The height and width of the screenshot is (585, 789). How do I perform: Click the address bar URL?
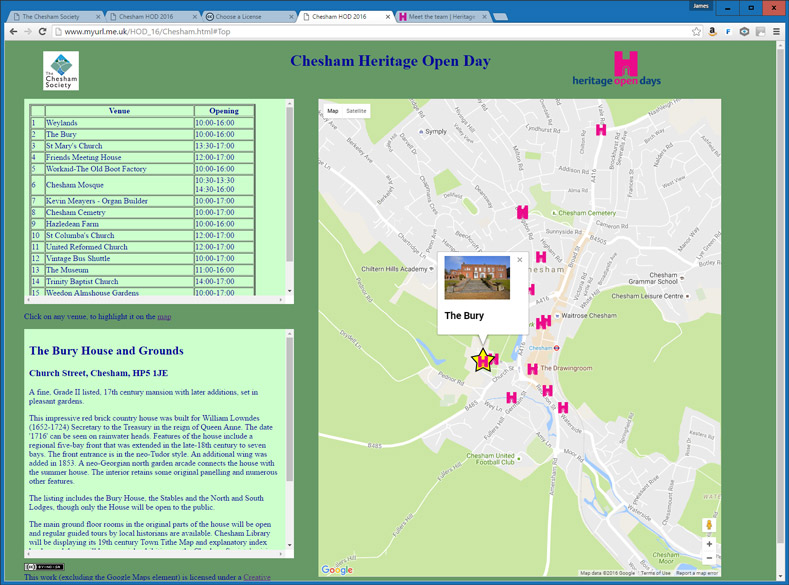(x=147, y=32)
